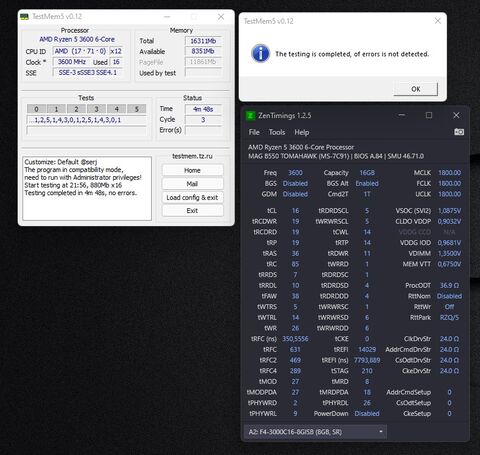480x455 pixels.
Task: Open the File menu in ZenTimings
Action: 254,132
